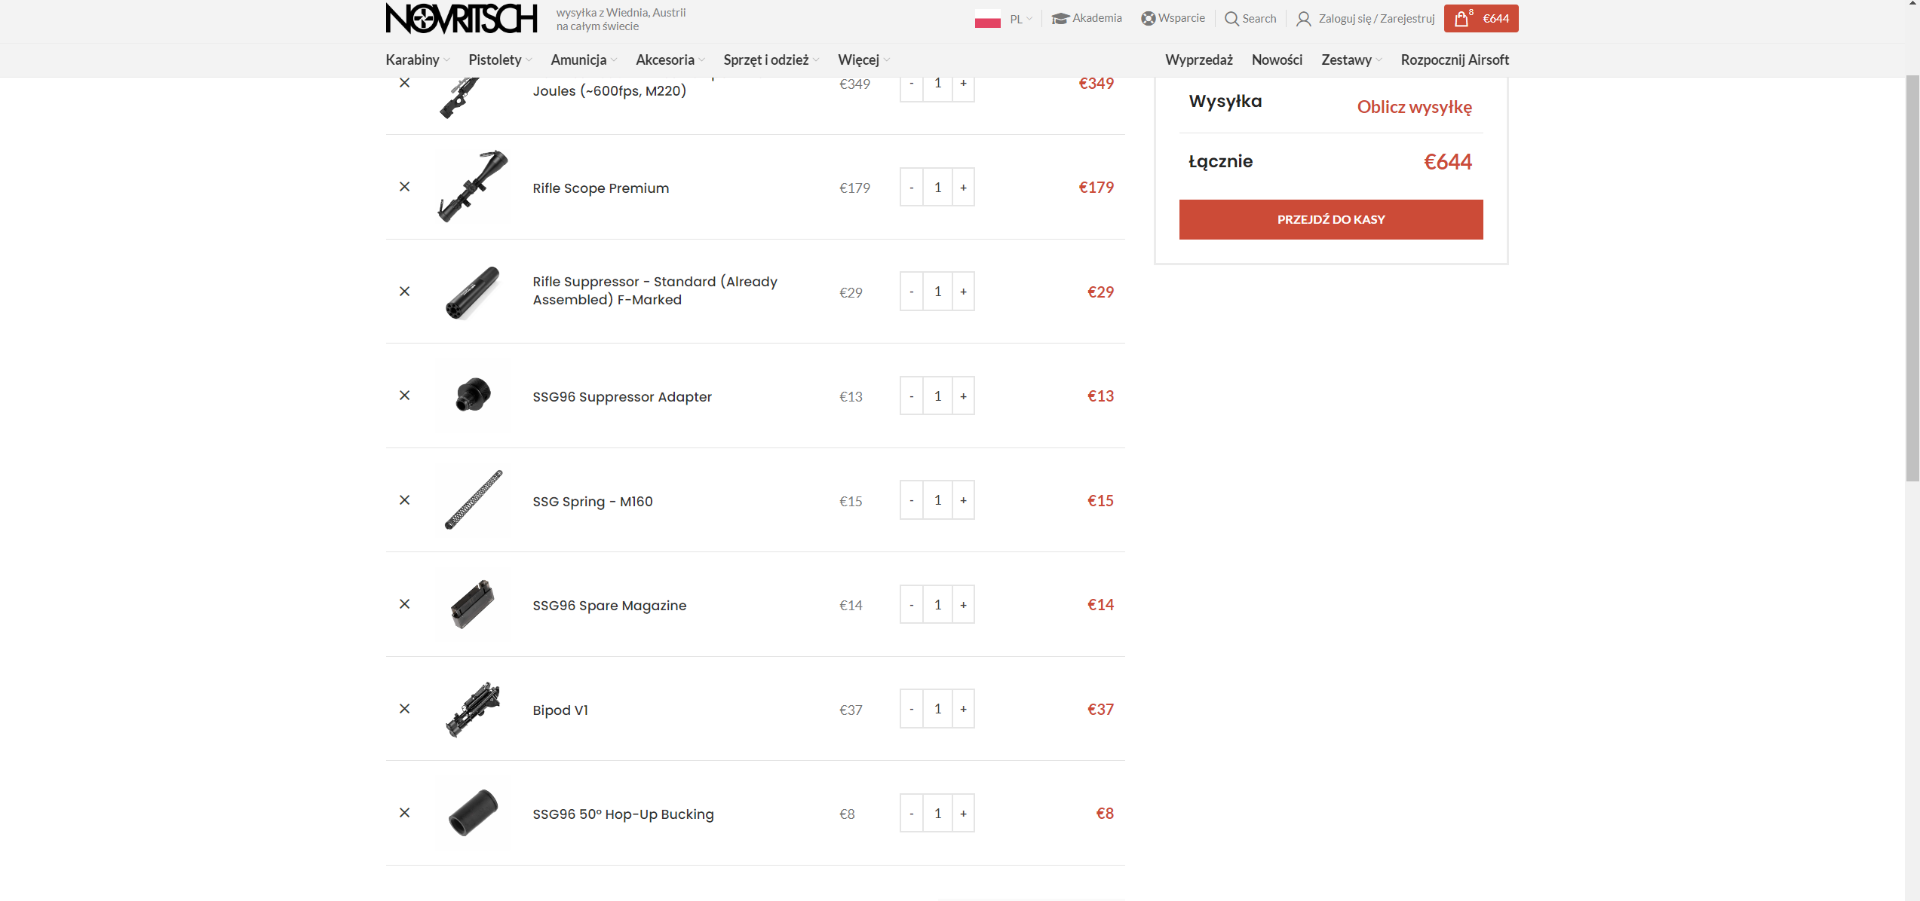
Task: Click the user account login icon
Action: [1304, 19]
